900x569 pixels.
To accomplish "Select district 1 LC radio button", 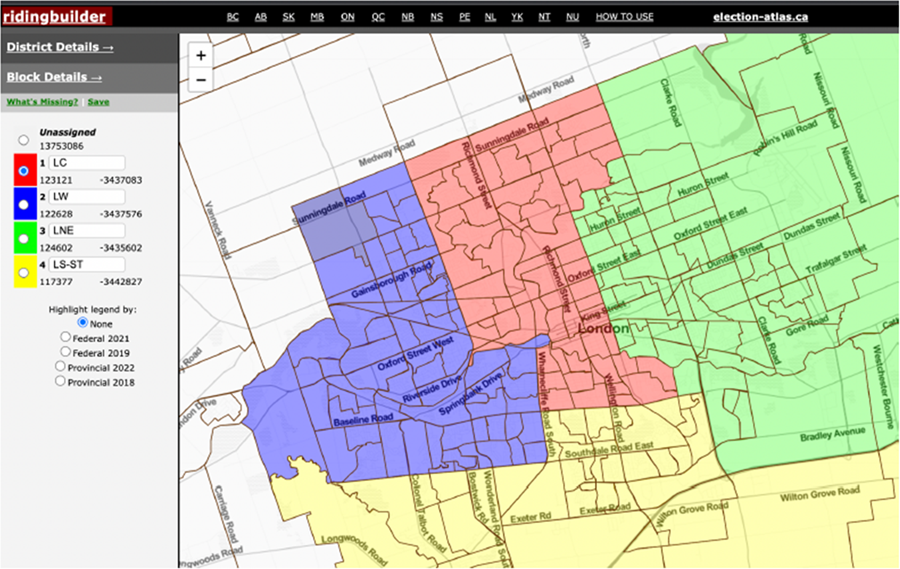I will [x=24, y=171].
